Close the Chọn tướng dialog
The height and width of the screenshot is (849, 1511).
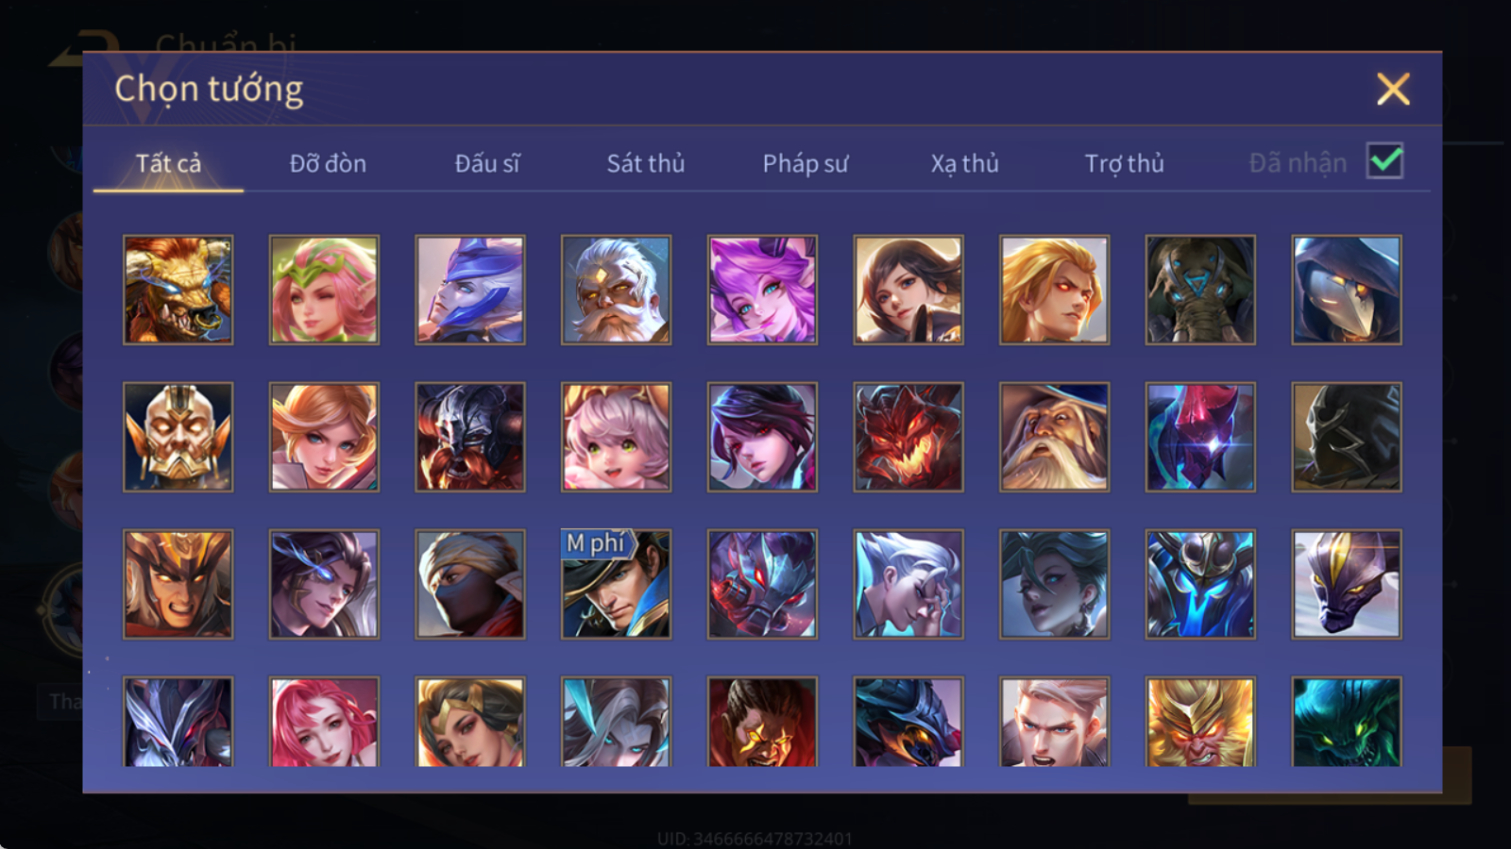click(x=1393, y=89)
